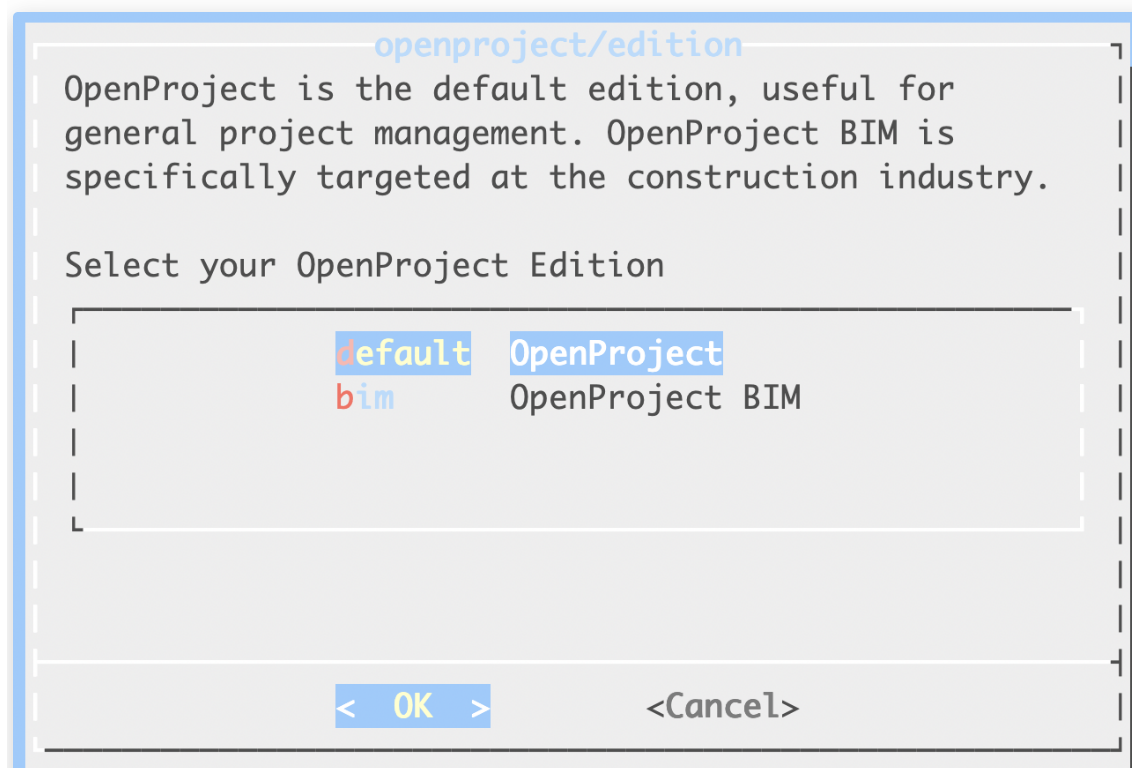Viewport: 1132px width, 768px height.
Task: Select the highlighted "default" edition tag
Action: (403, 354)
